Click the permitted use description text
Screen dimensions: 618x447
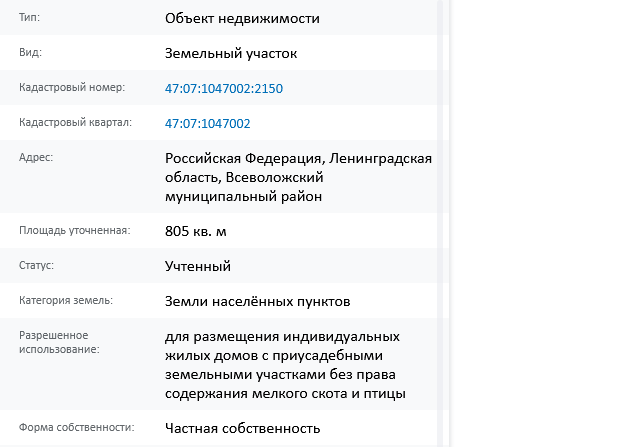click(x=285, y=365)
